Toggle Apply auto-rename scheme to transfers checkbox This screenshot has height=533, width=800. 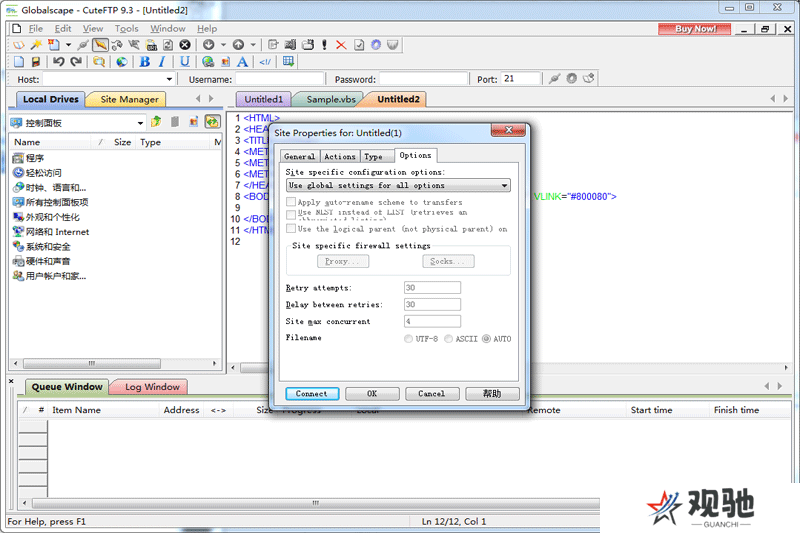(x=291, y=202)
